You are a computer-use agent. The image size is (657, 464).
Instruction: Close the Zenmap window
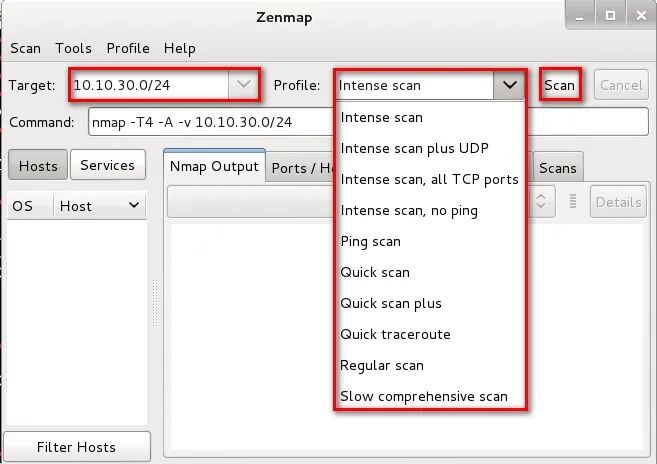[641, 16]
